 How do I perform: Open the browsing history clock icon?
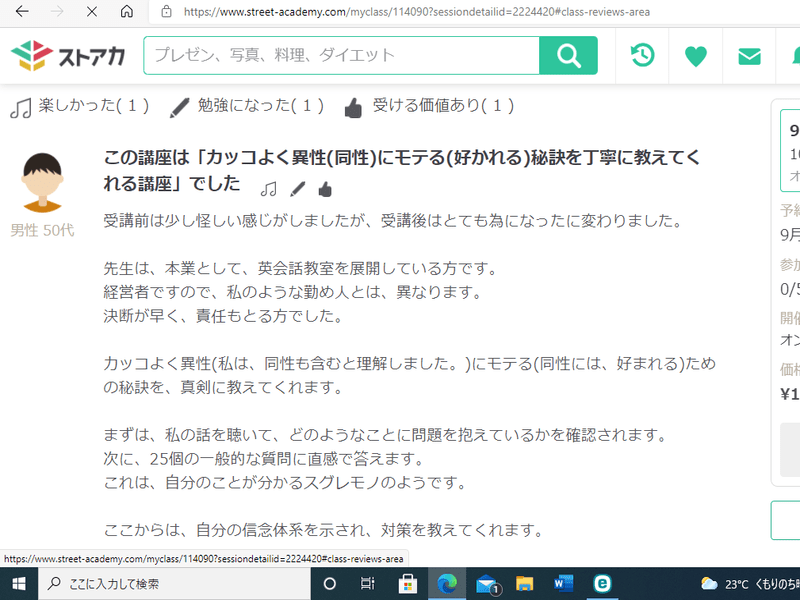(643, 56)
